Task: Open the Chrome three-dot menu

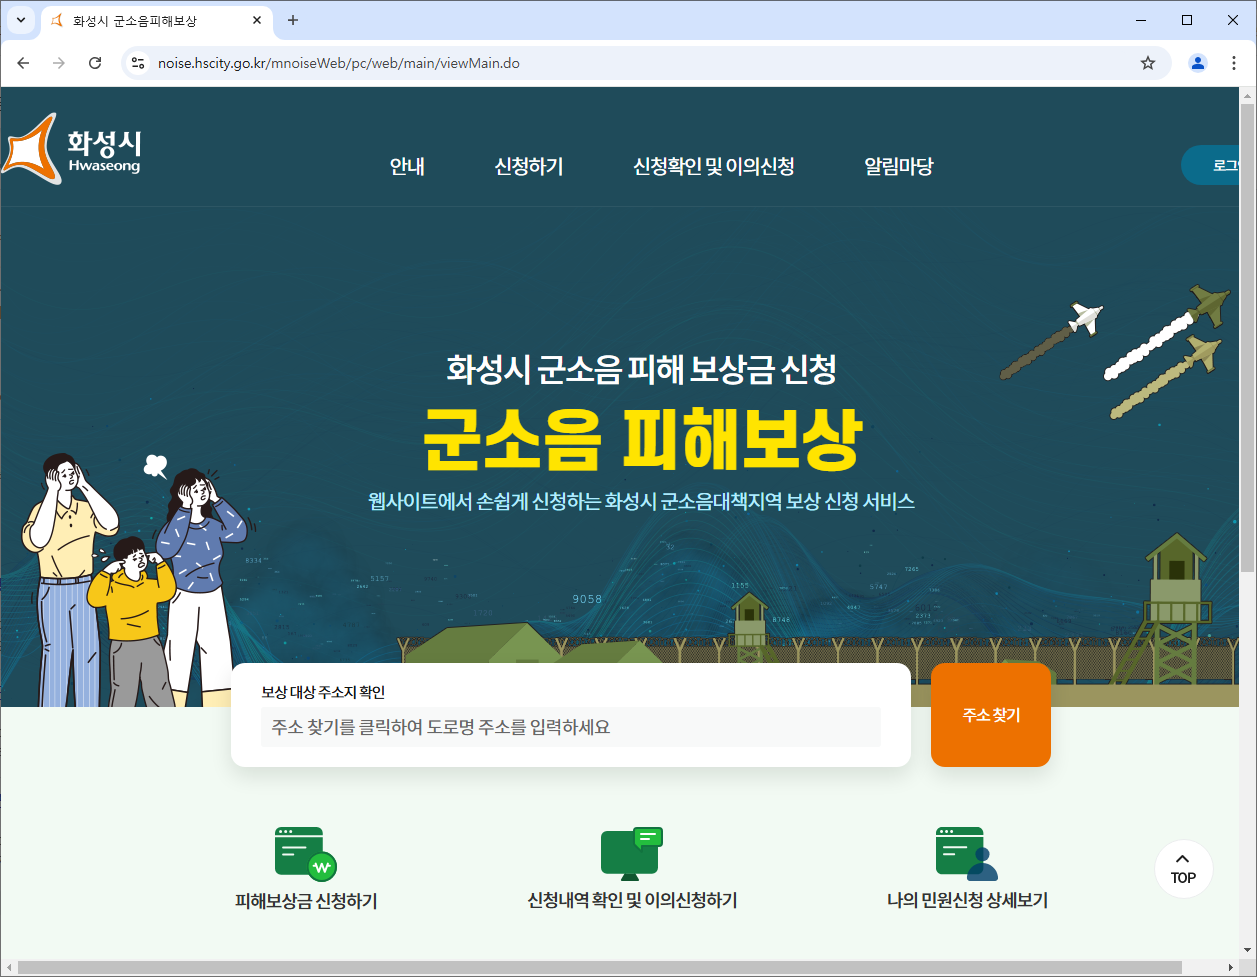Action: click(x=1235, y=62)
